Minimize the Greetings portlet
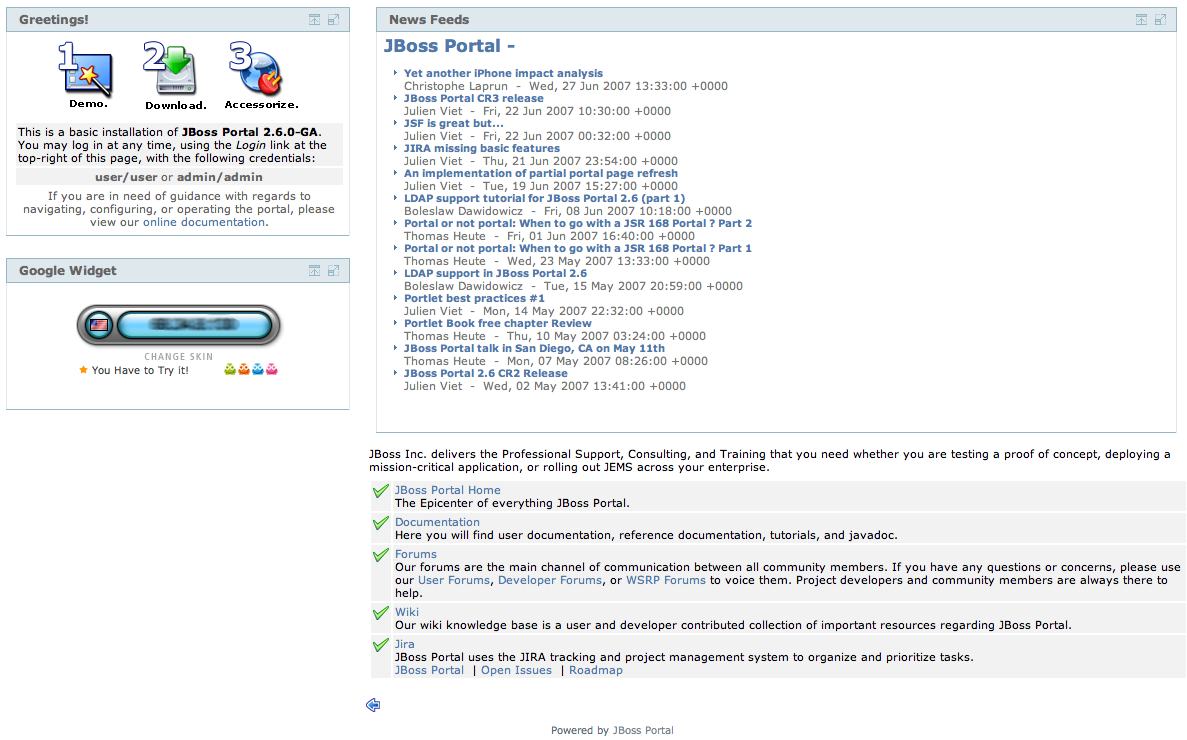 pos(314,20)
